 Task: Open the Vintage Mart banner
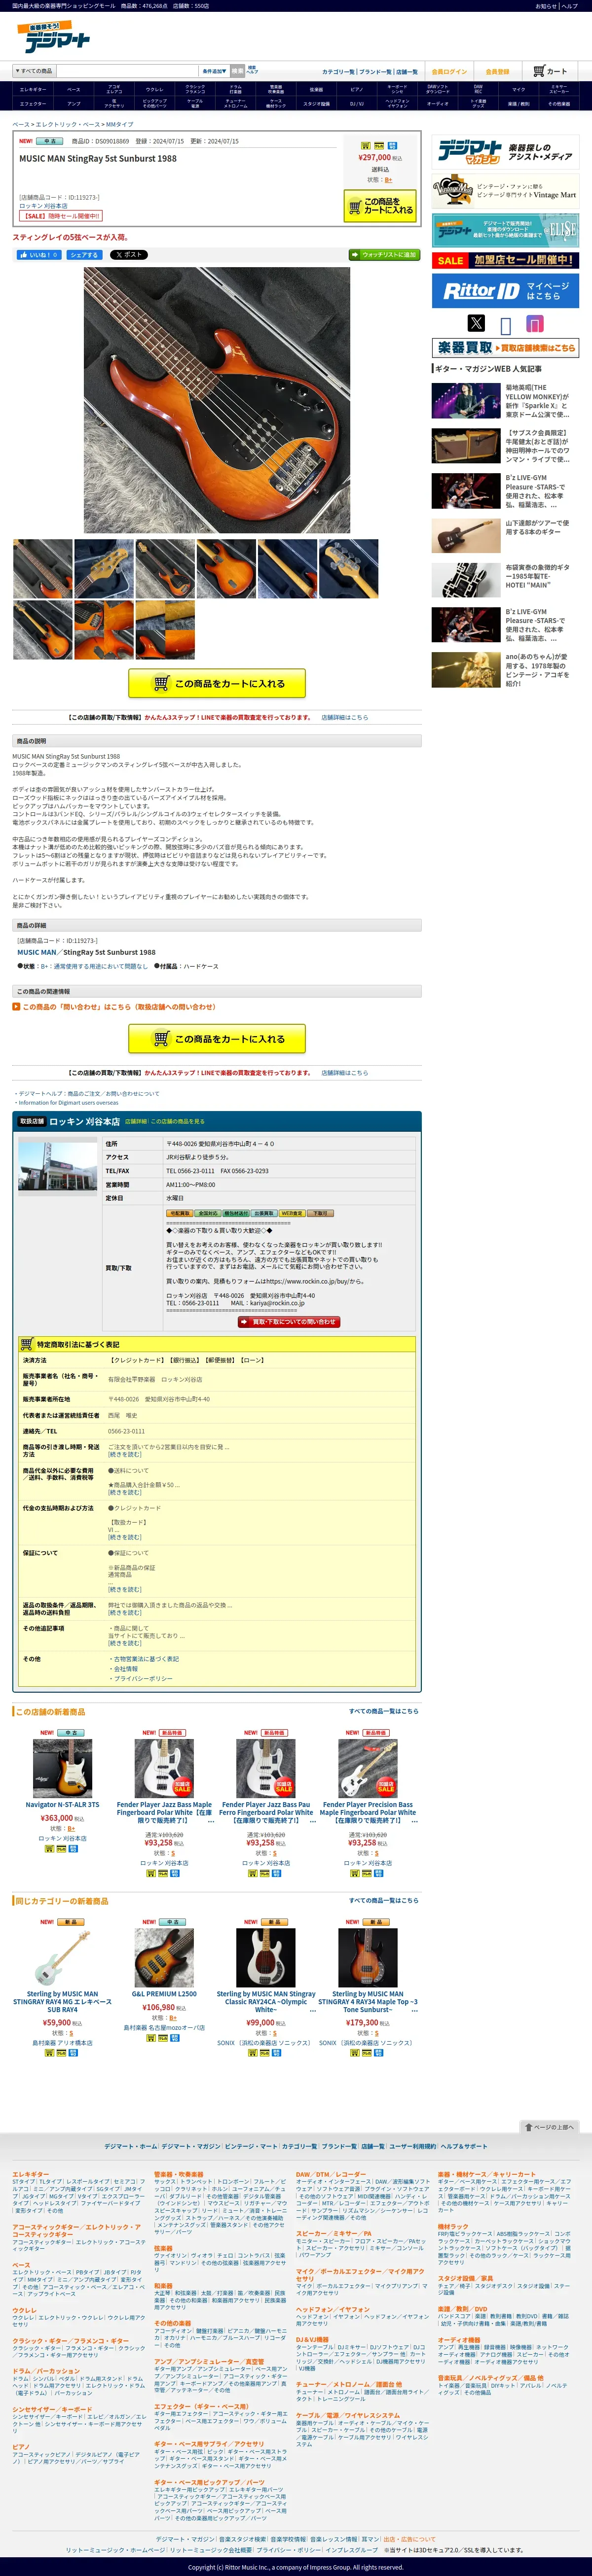pos(505,190)
